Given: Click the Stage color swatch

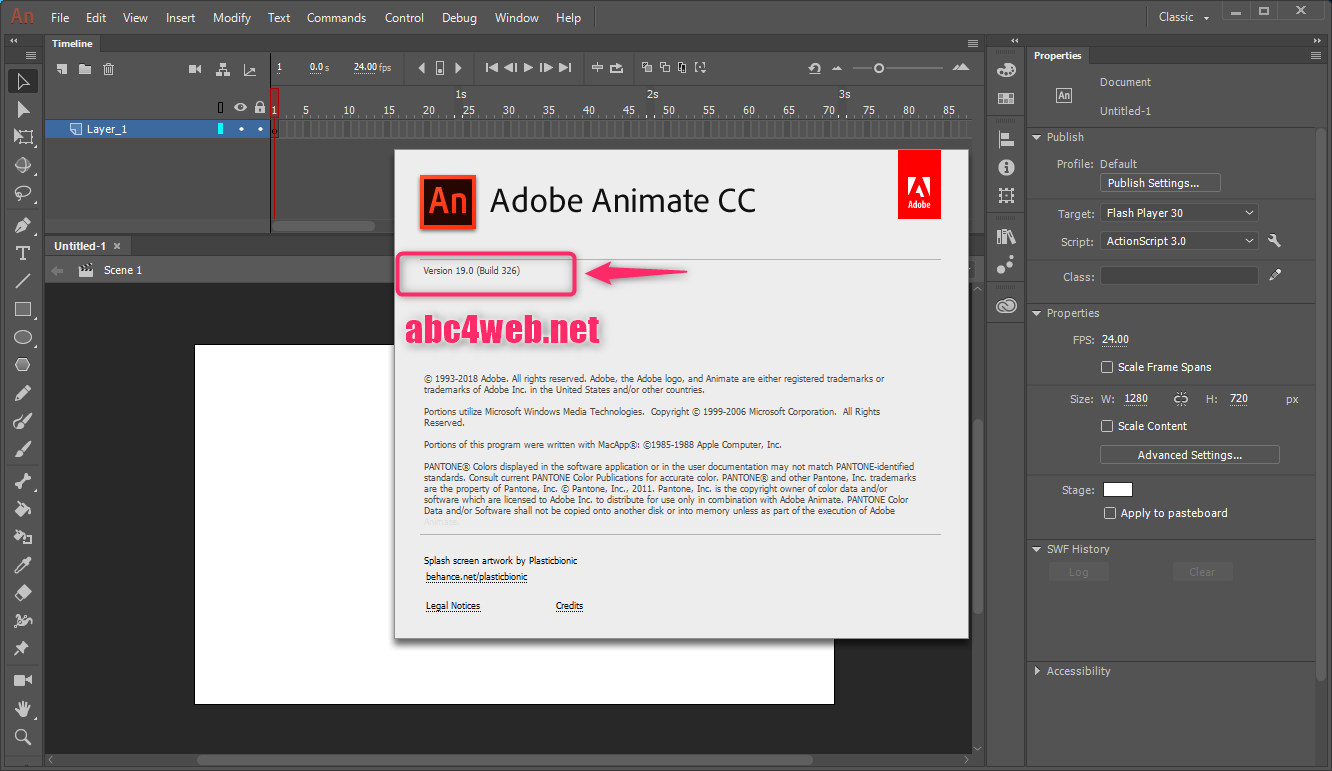Looking at the screenshot, I should [x=1117, y=489].
